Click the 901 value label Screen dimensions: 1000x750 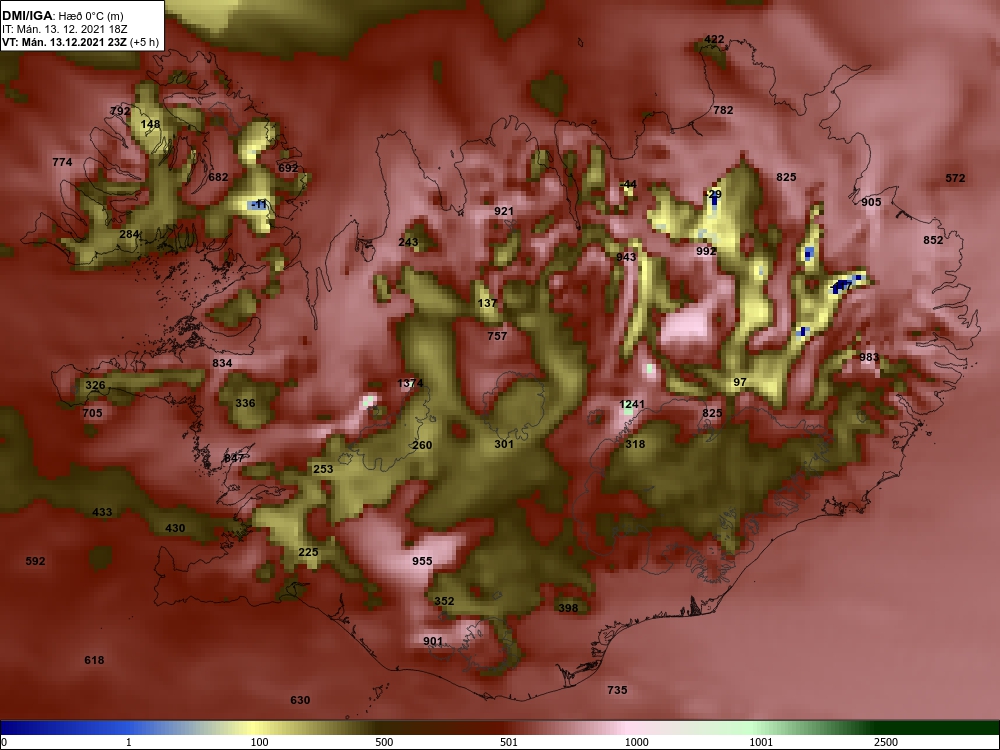tap(433, 642)
